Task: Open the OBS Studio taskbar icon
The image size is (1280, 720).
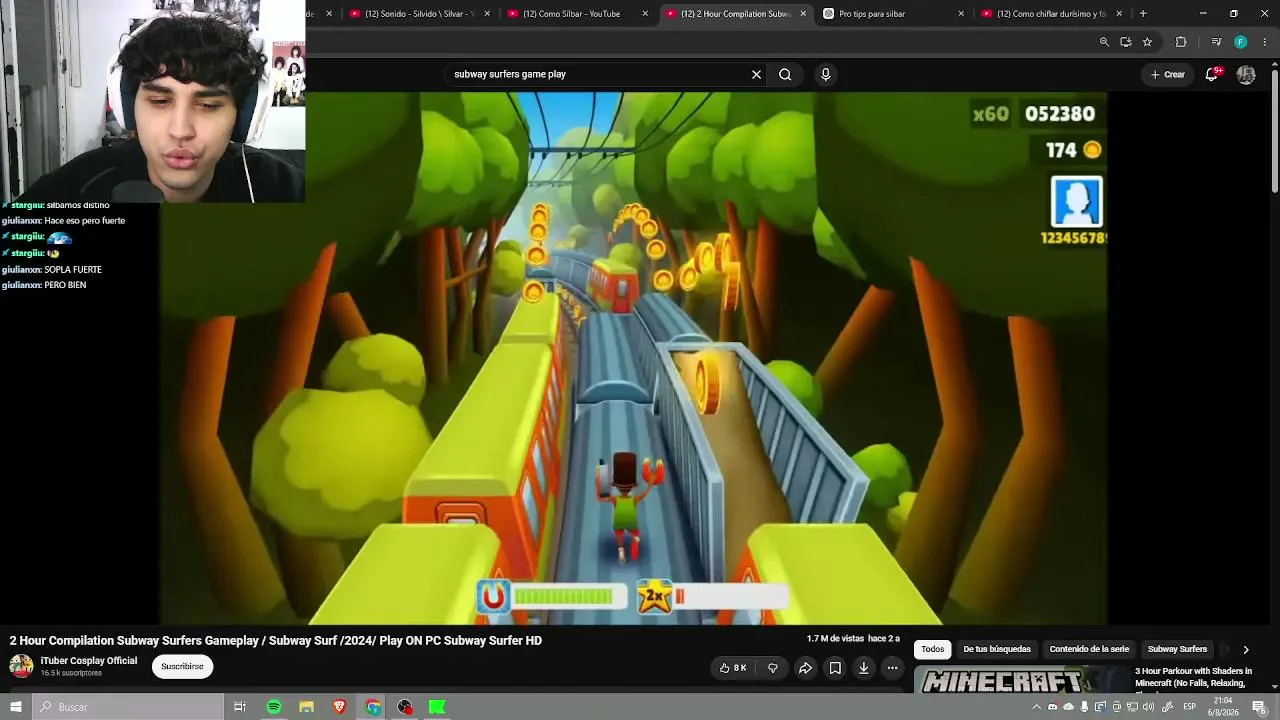Action: 405,707
